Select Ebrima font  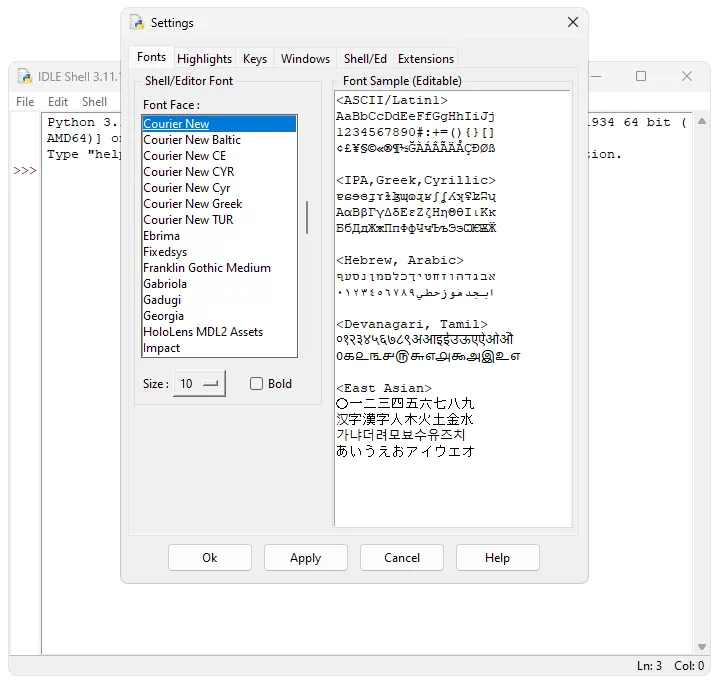pos(219,236)
